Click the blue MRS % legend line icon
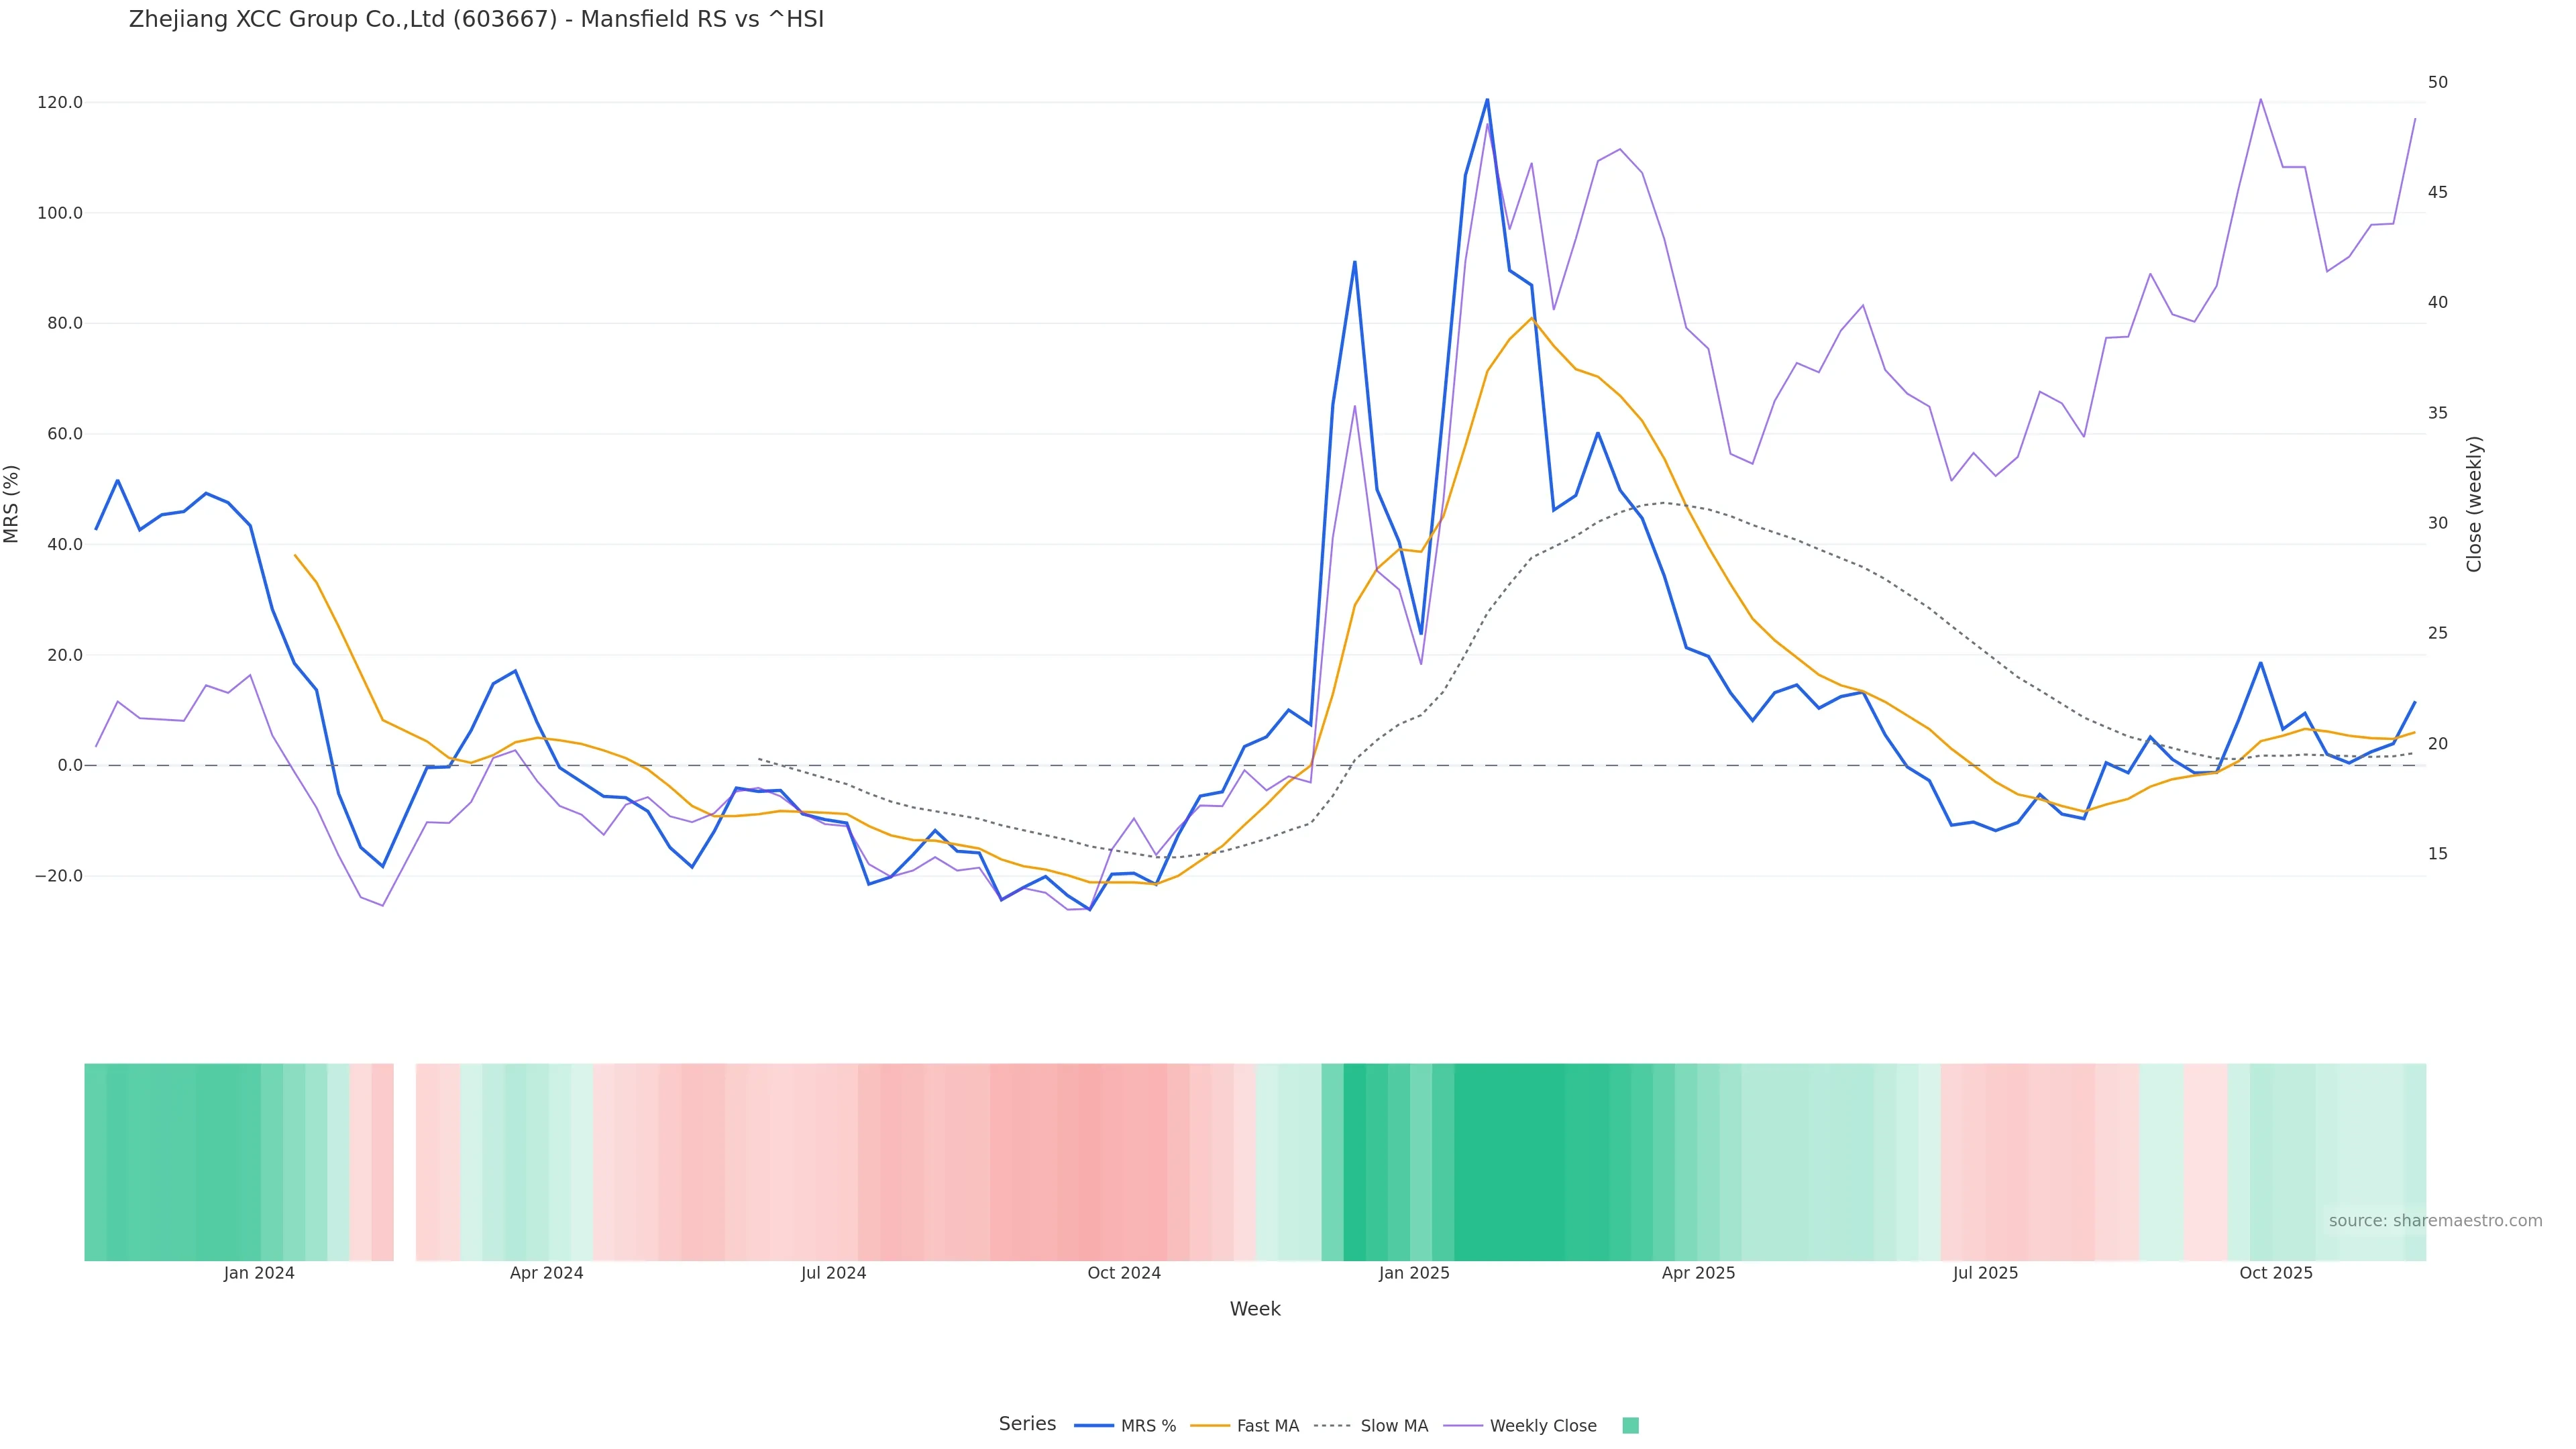2576x1449 pixels. coord(1093,1426)
